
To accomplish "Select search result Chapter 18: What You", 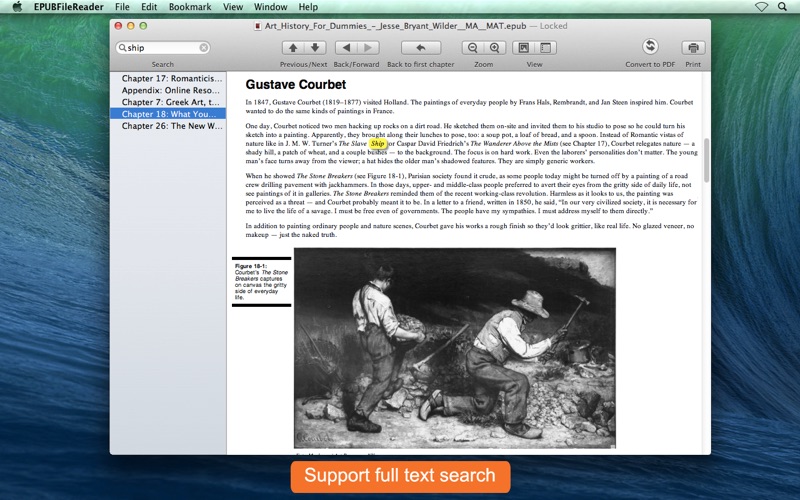I will click(168, 114).
